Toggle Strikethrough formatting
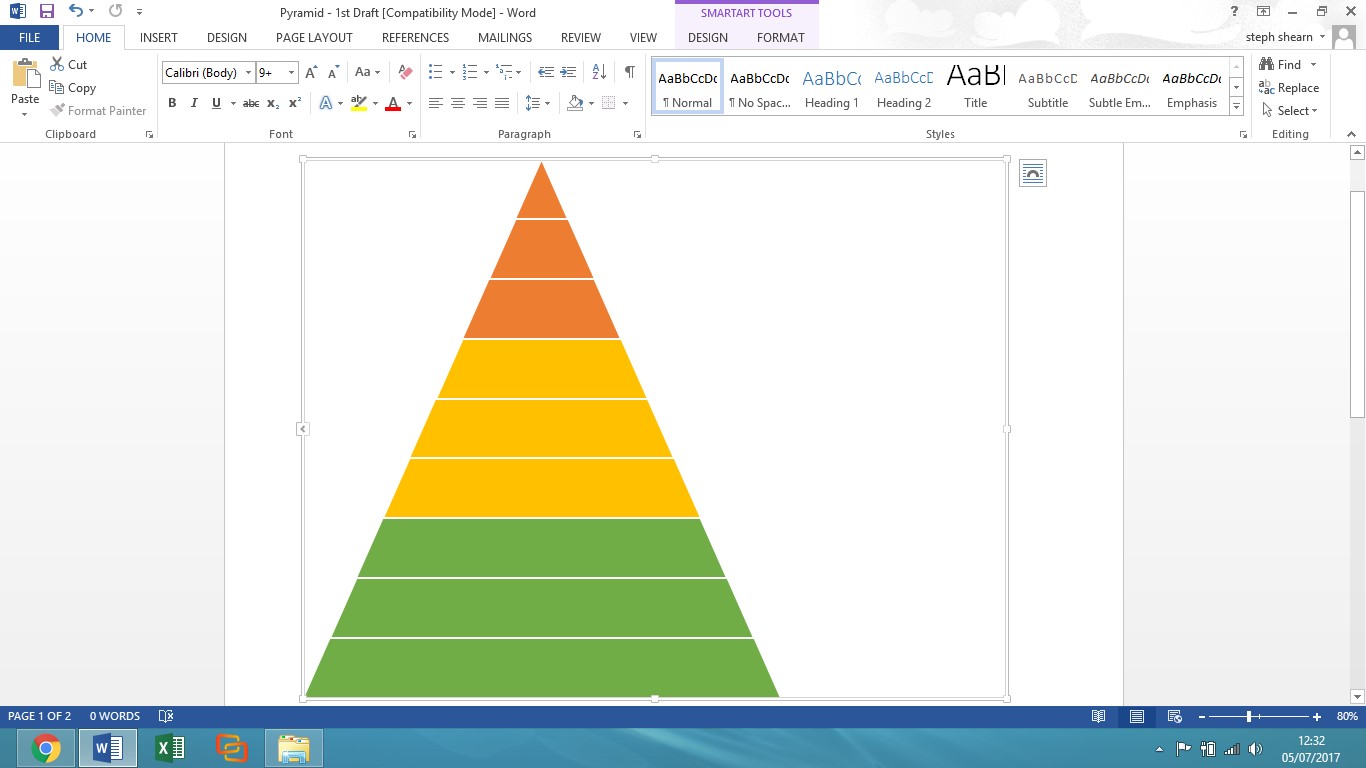The height and width of the screenshot is (768, 1366). (x=251, y=103)
